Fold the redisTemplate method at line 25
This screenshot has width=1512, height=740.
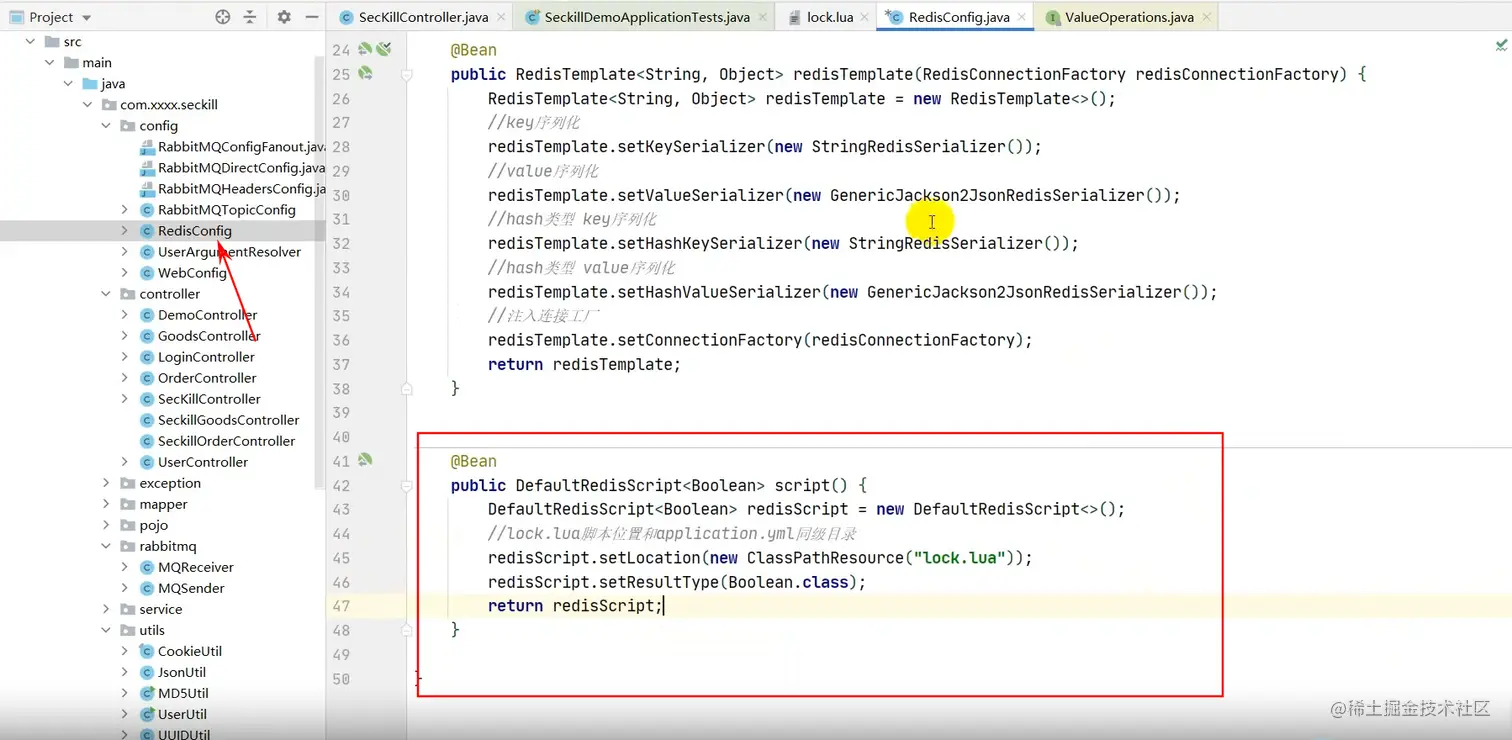tap(406, 74)
